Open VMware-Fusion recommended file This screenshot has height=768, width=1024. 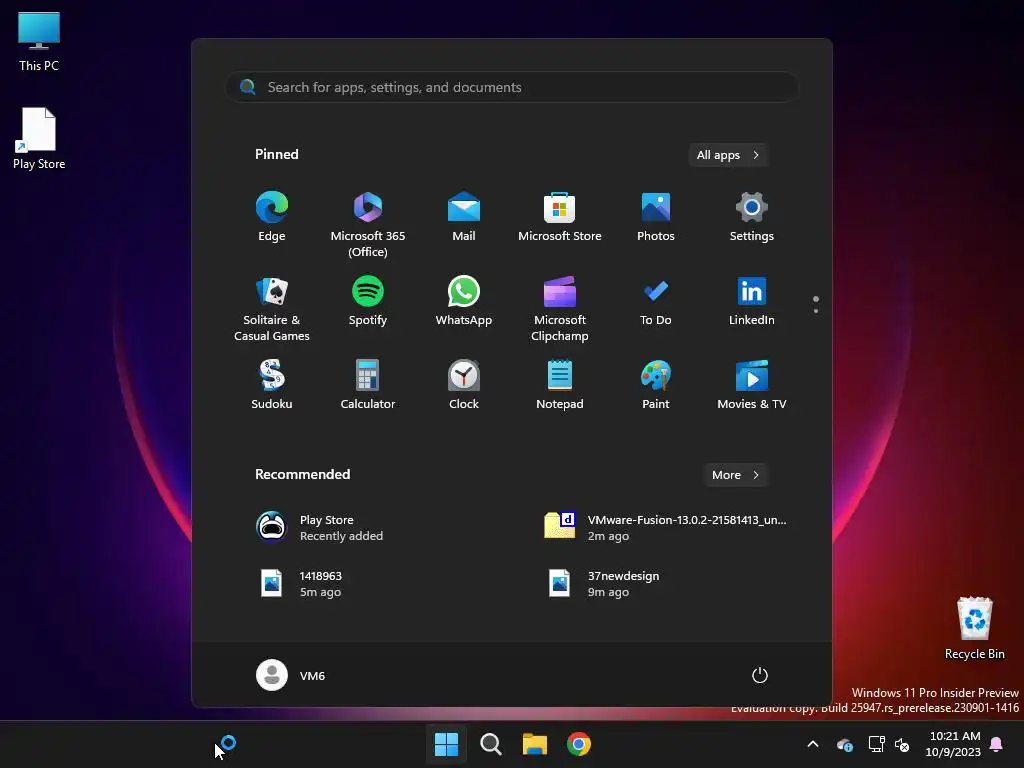665,528
